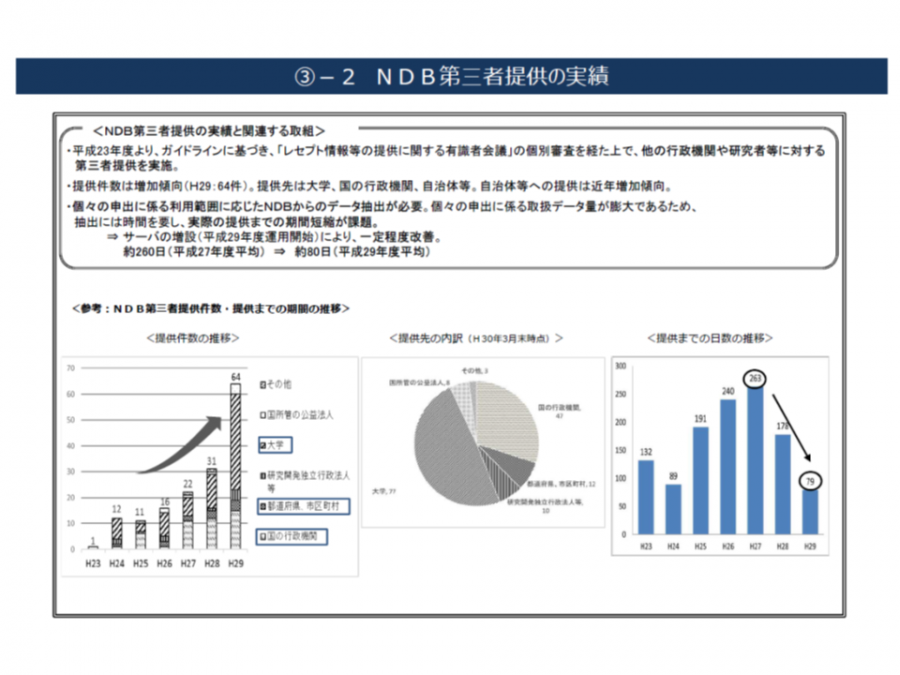This screenshot has width=900, height=675.
Task: Expand the ＜参考：ＮＤＢ第三者提供件数・提供までの期間の推移＞ heading
Action: click(210, 308)
